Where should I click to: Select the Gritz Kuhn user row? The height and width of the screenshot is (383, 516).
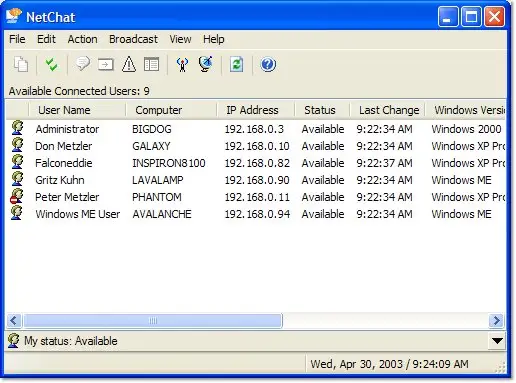[256, 180]
